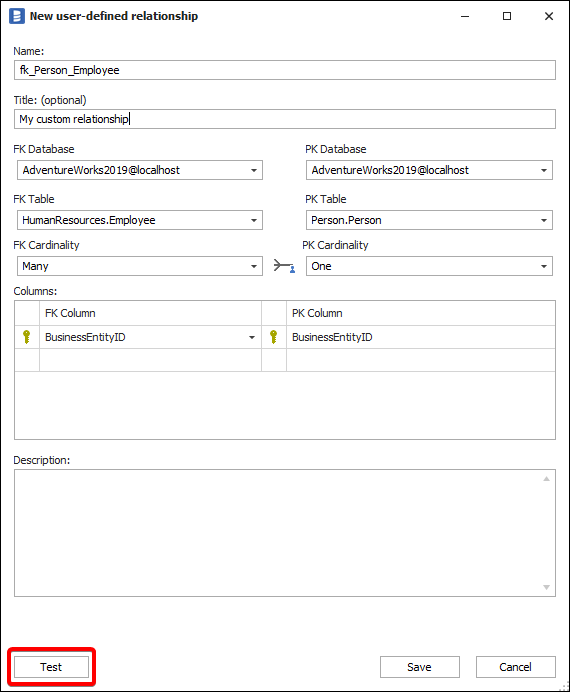Expand the FK Table combo box

click(x=140, y=220)
